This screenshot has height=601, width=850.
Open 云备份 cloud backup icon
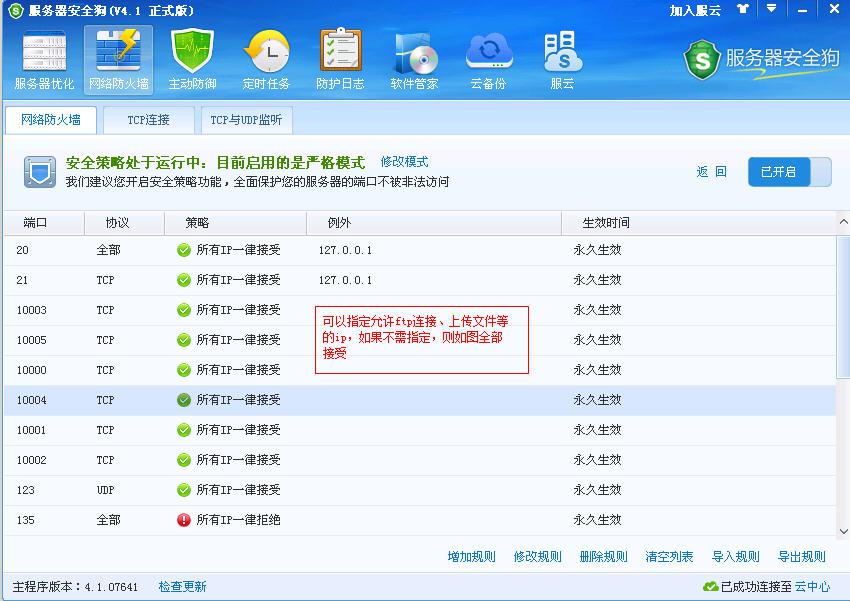[488, 60]
